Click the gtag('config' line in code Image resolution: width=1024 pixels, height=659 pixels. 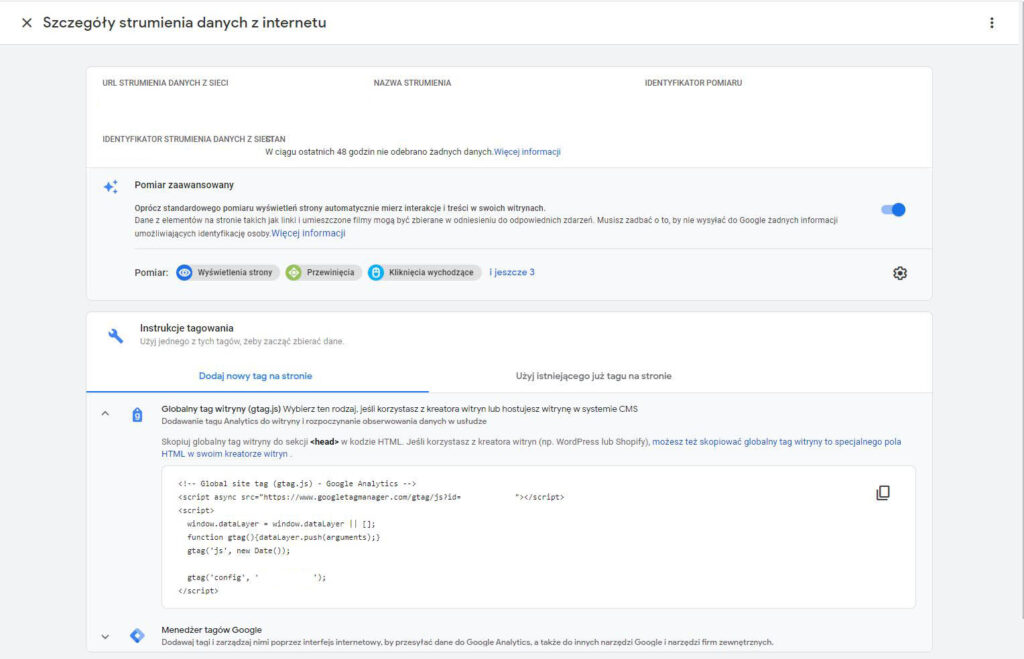(256, 577)
